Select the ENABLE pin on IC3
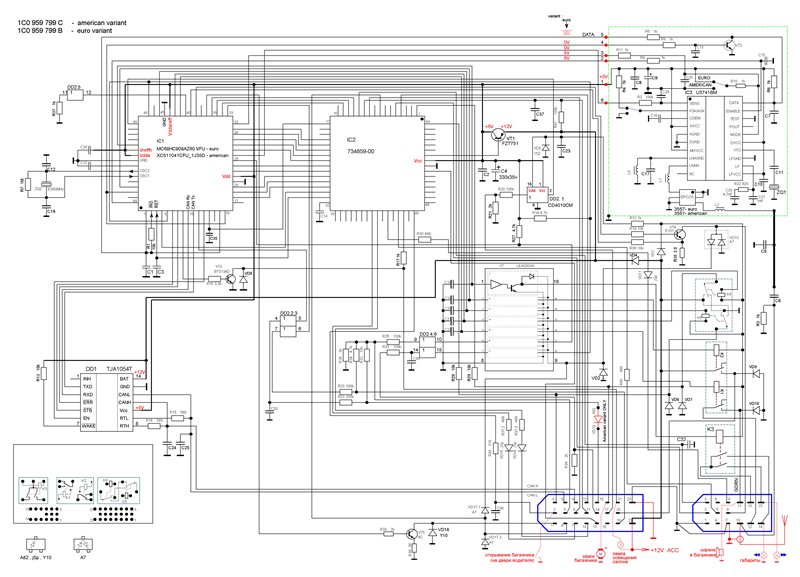The width and height of the screenshot is (800, 577). click(x=733, y=111)
